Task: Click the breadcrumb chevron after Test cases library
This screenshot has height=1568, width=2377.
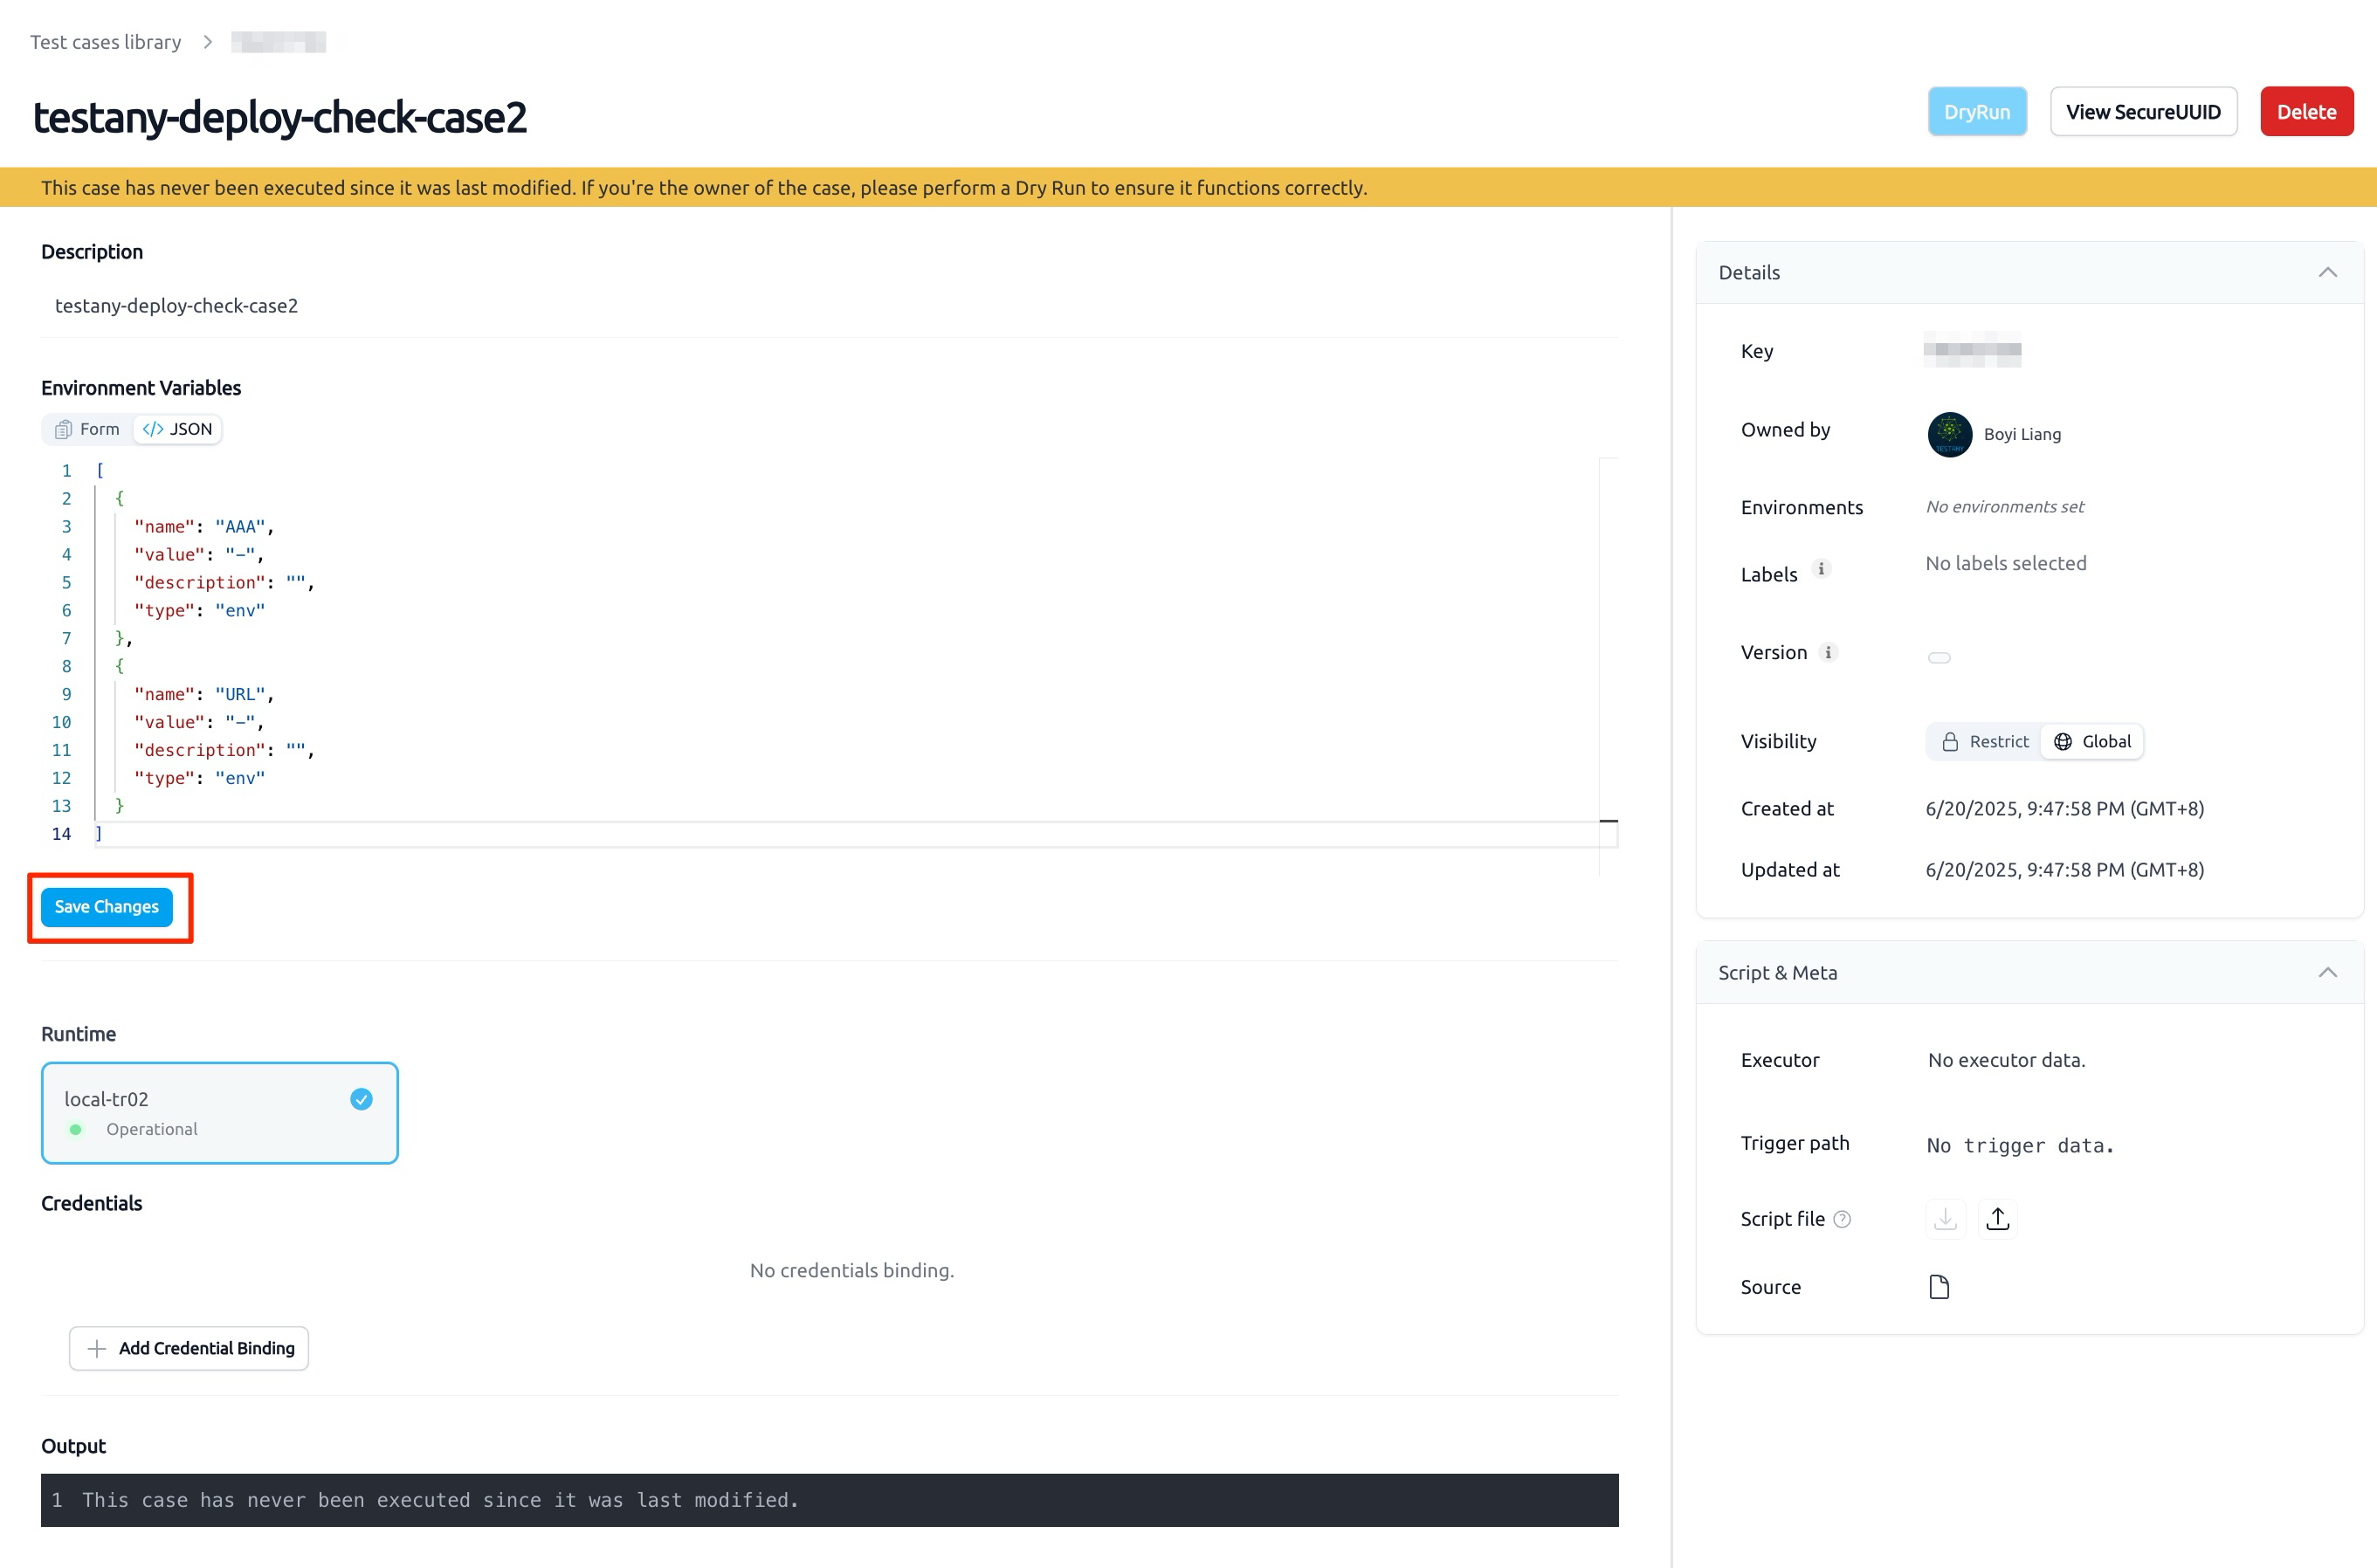Action: click(x=207, y=42)
